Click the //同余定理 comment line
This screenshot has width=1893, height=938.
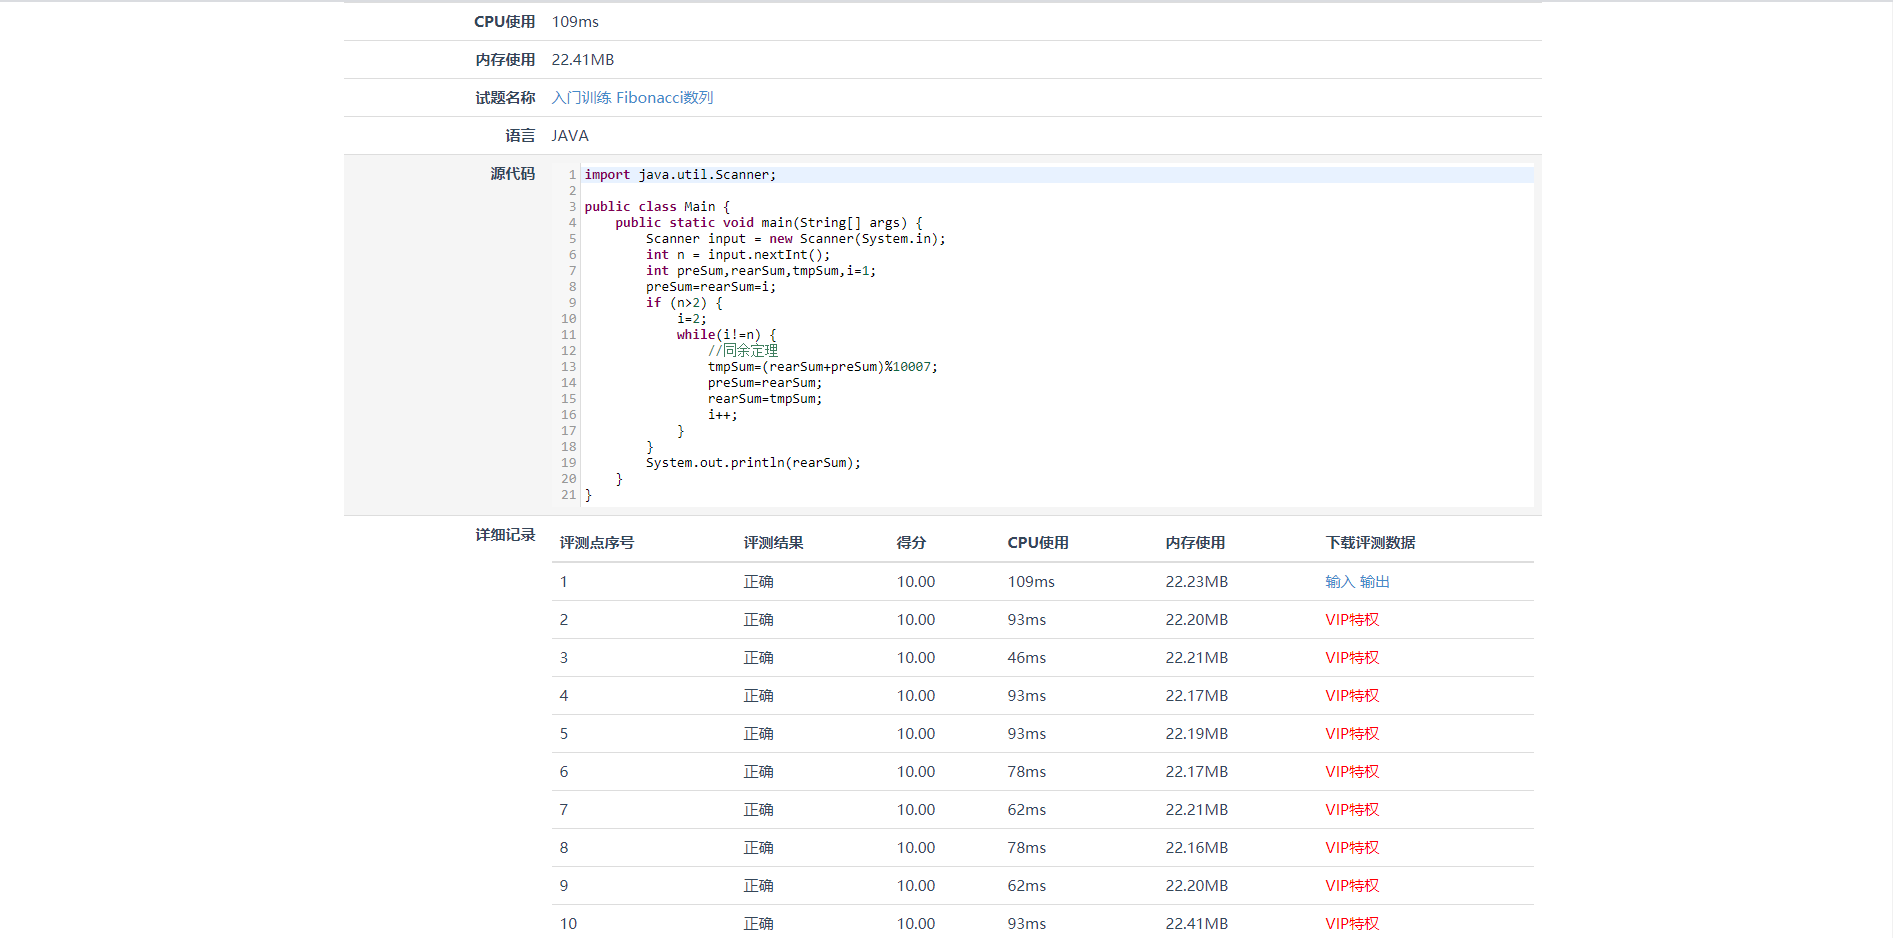coord(743,351)
